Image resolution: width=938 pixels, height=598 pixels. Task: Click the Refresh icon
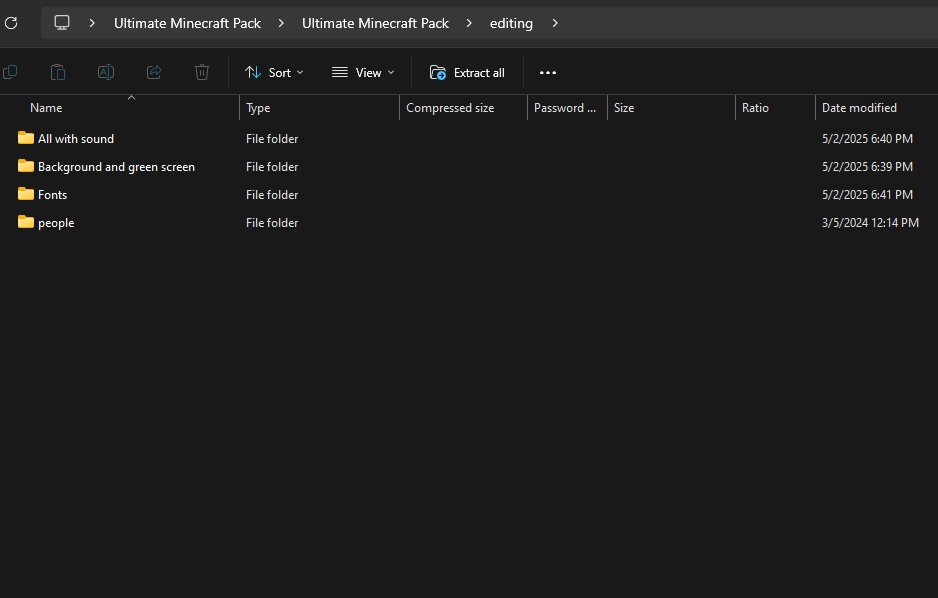point(11,23)
